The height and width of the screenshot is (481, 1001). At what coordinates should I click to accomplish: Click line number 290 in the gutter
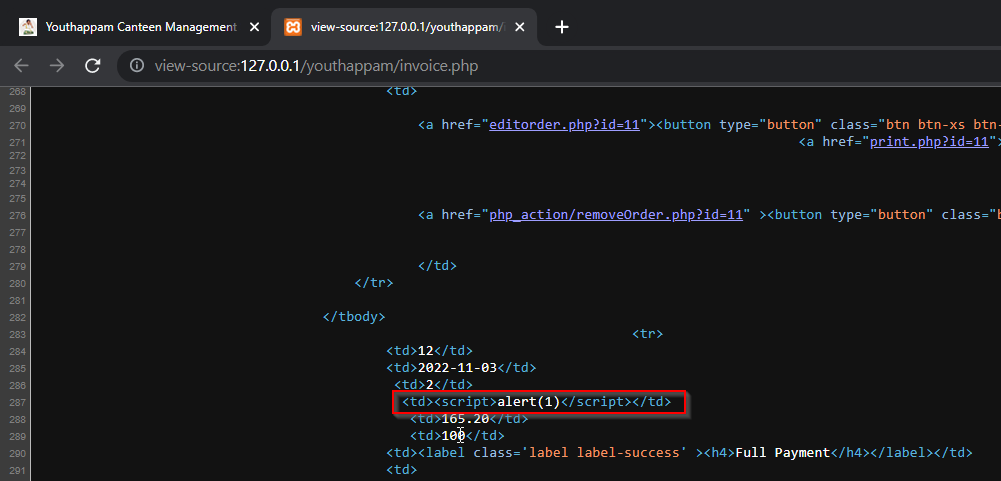click(x=17, y=453)
